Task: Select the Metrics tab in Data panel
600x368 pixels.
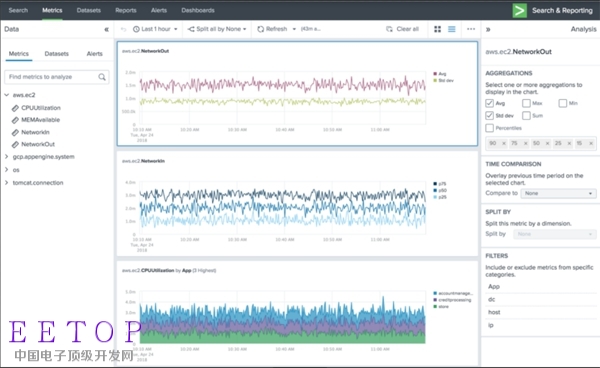Action: click(18, 54)
